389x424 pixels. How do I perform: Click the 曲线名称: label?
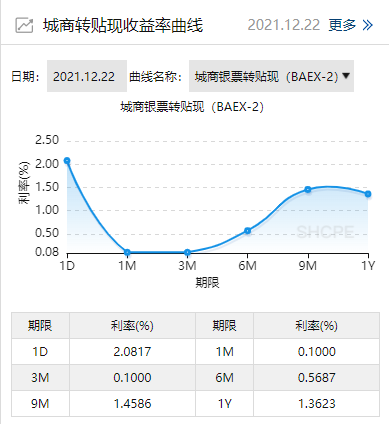[156, 76]
